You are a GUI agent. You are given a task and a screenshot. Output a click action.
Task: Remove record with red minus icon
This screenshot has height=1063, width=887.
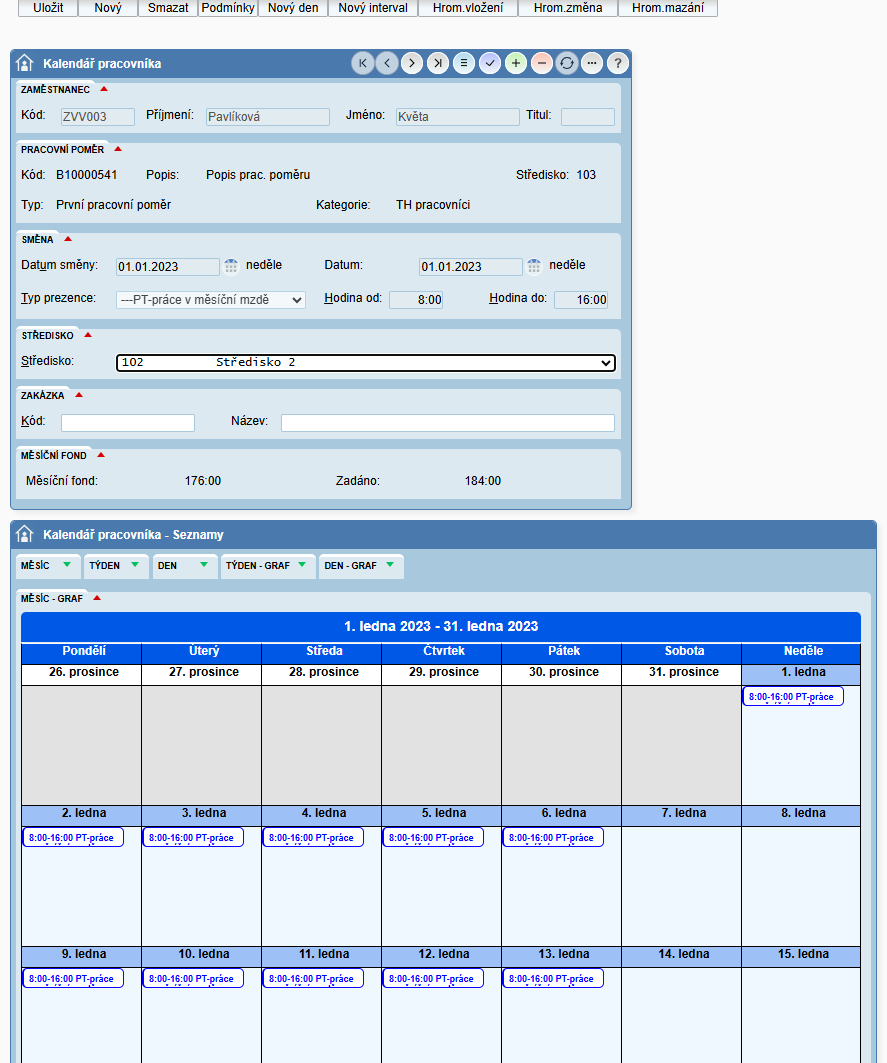541,63
